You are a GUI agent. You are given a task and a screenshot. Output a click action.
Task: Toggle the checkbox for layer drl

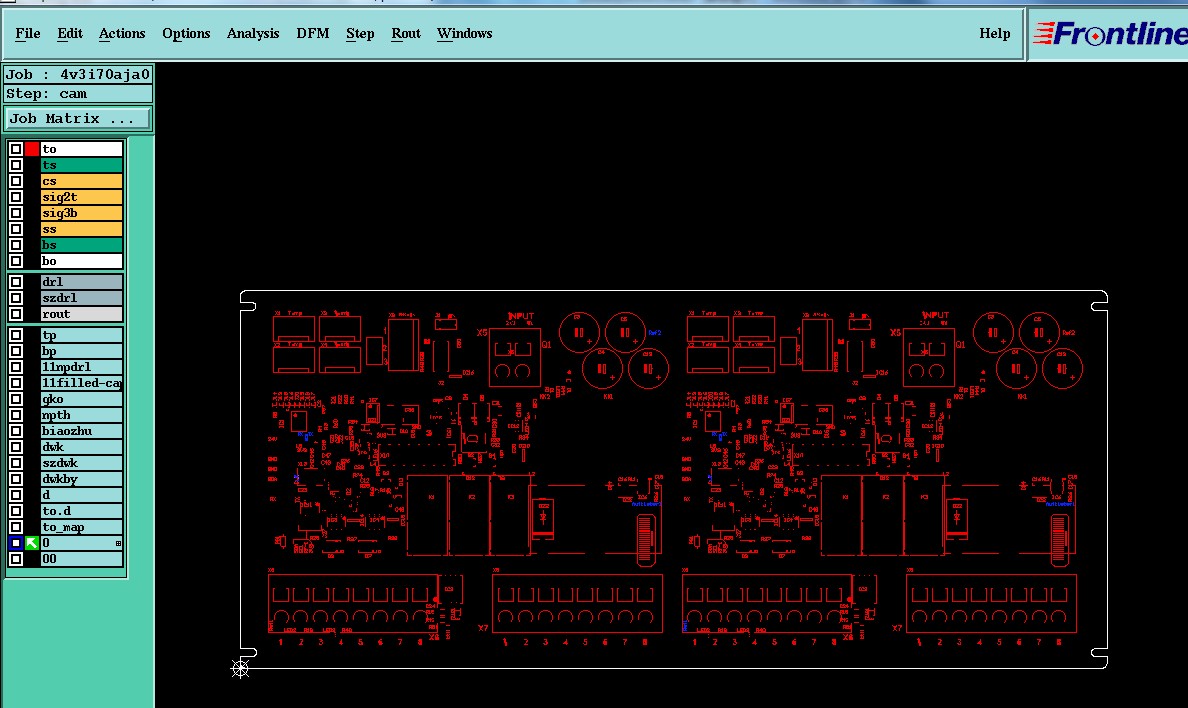(x=16, y=281)
